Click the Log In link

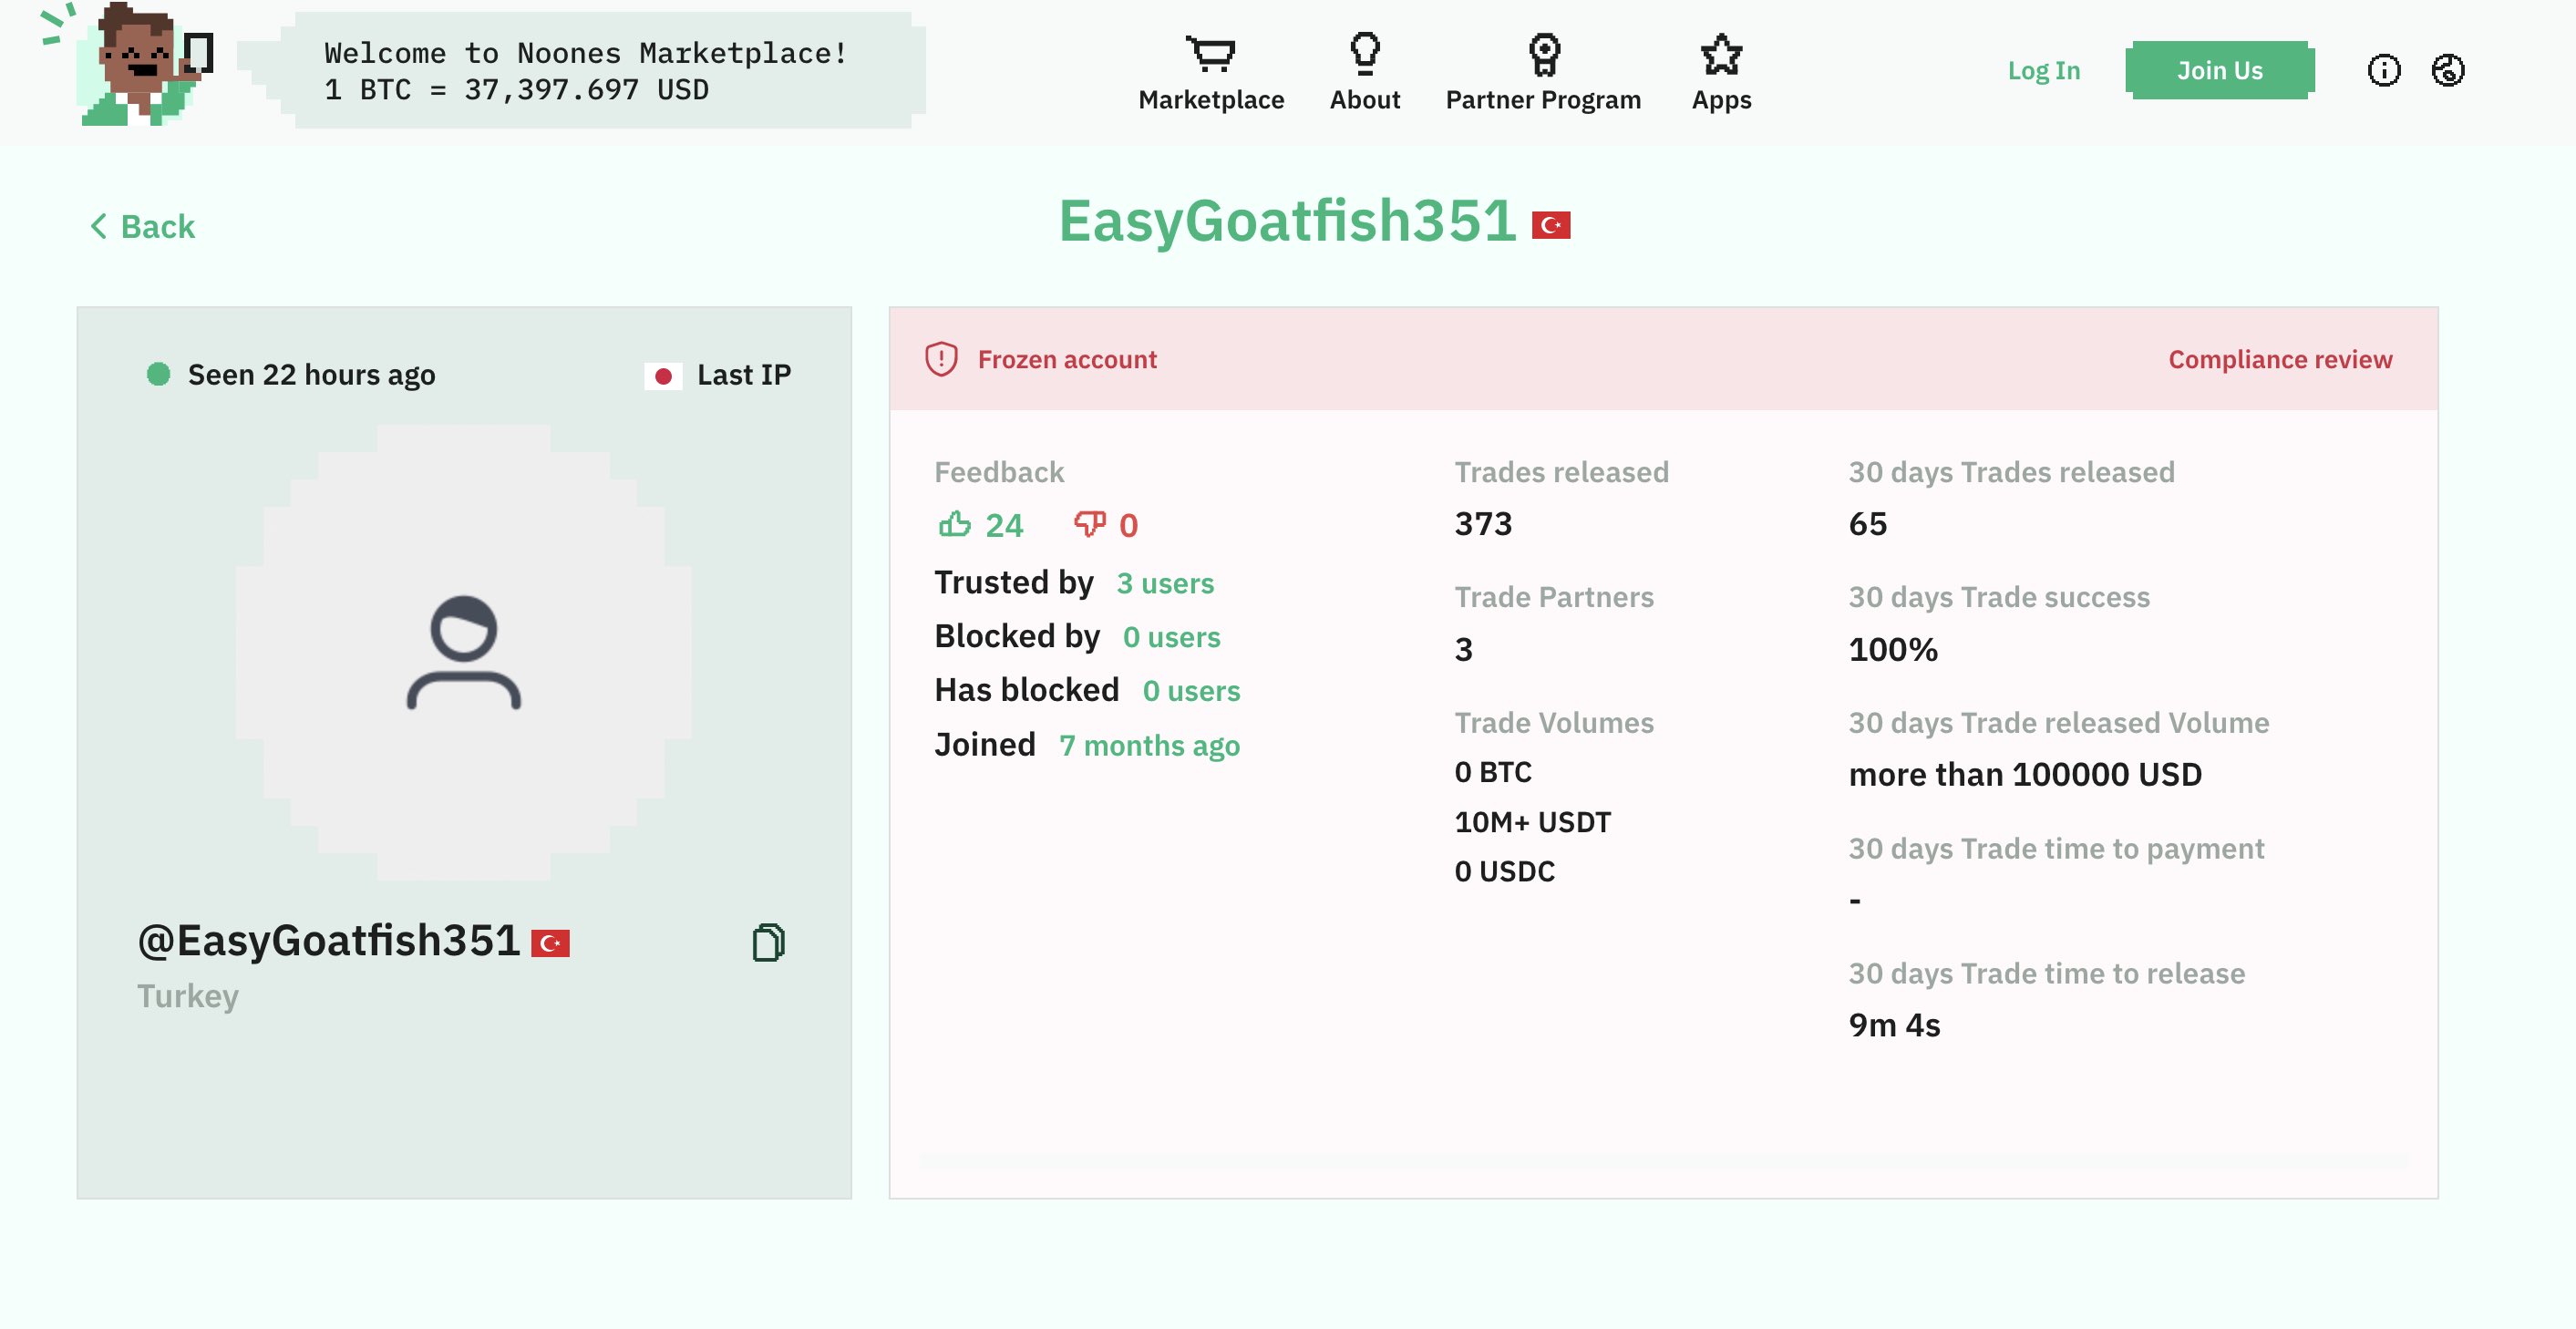(x=2043, y=70)
